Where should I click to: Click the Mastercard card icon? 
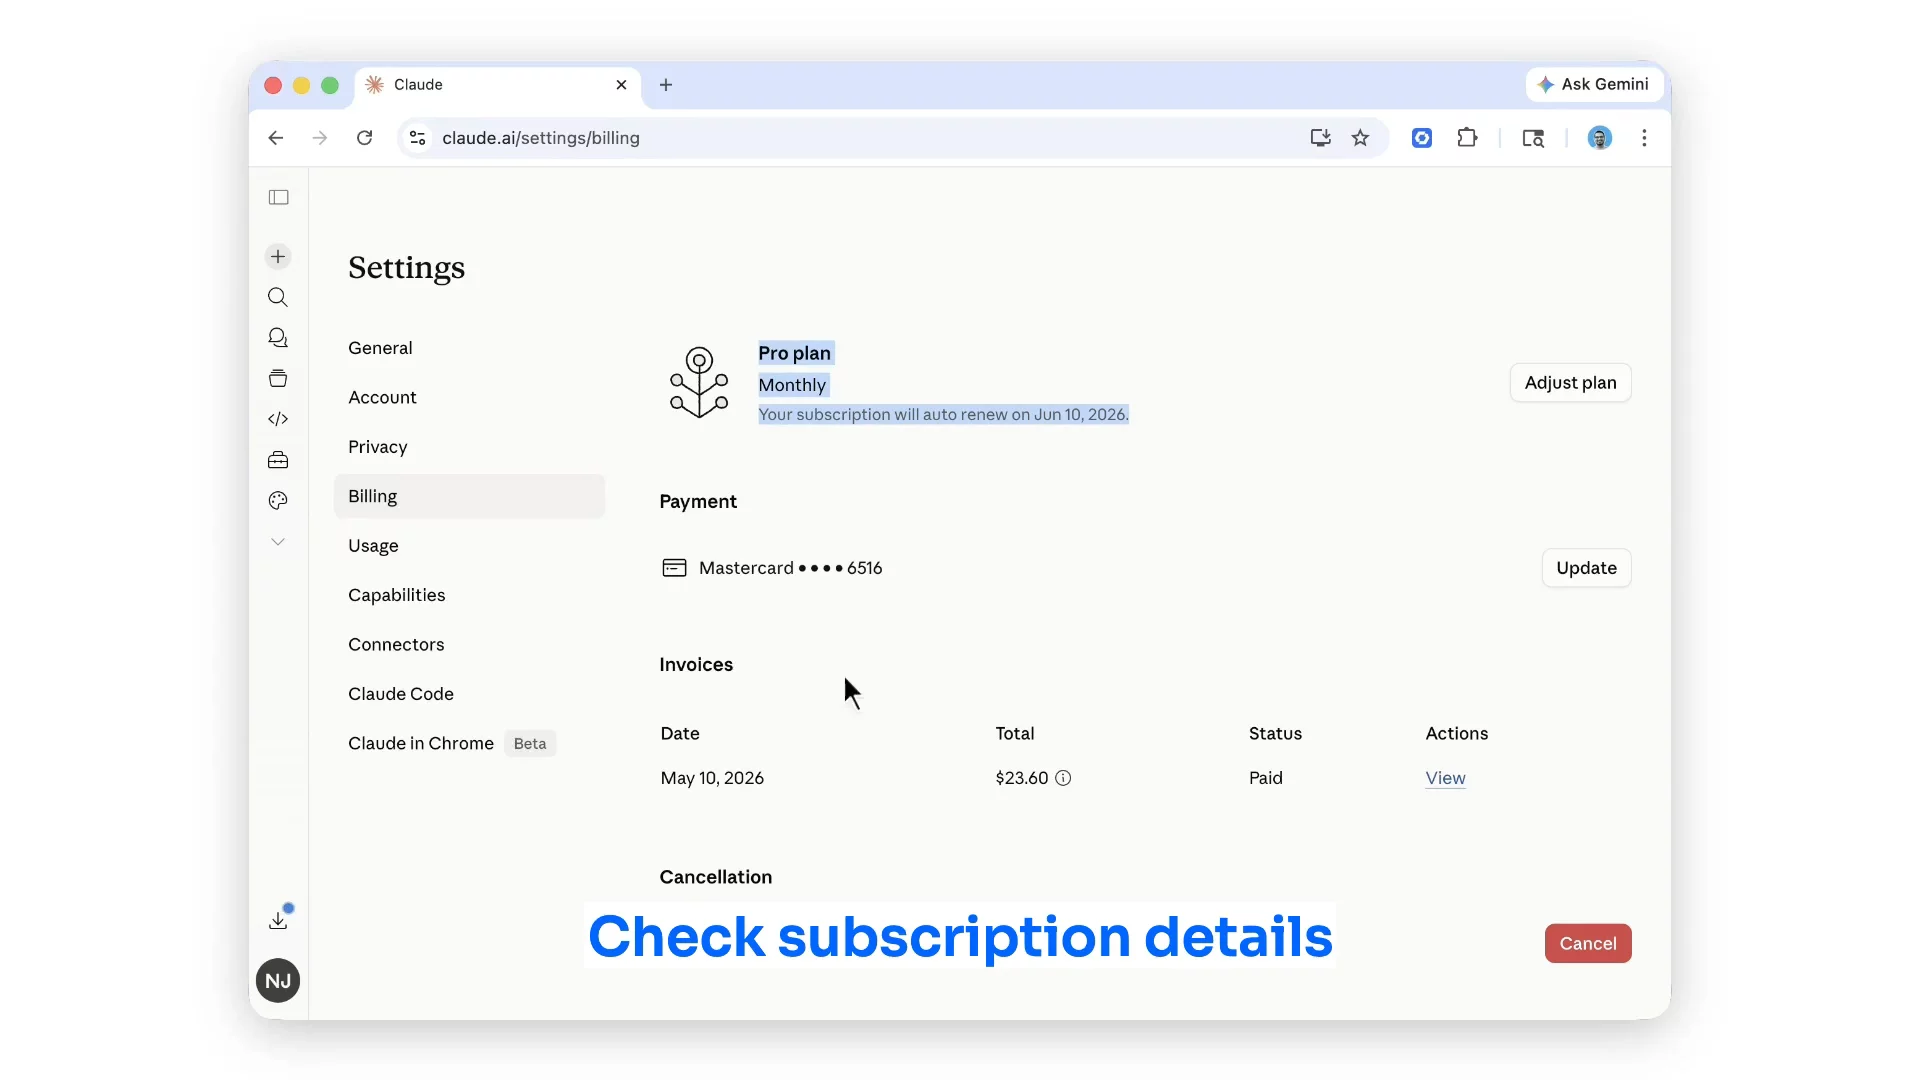click(x=674, y=568)
